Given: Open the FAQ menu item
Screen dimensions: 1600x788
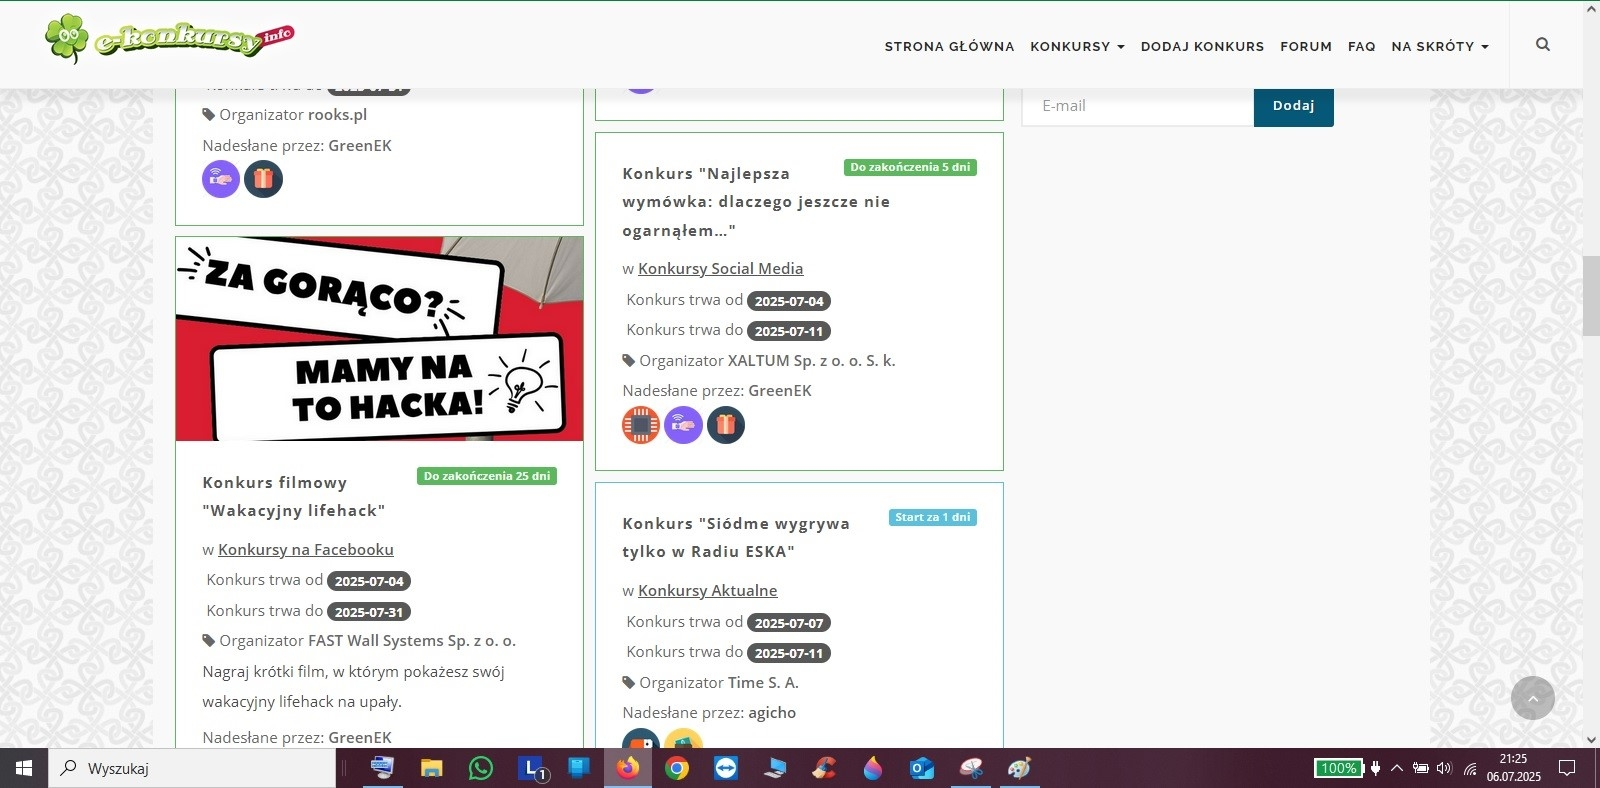Looking at the screenshot, I should (1361, 46).
